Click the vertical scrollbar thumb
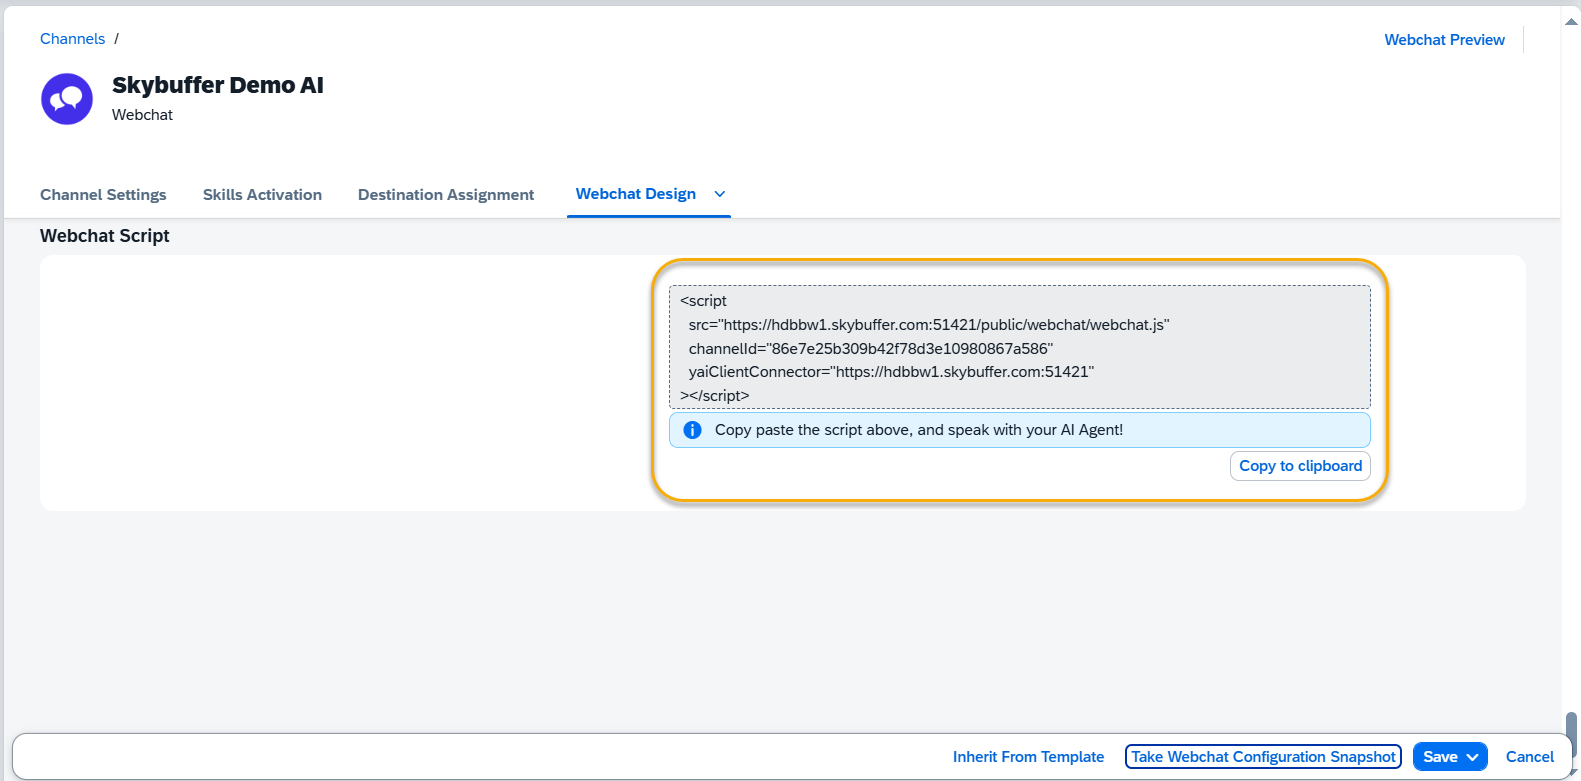This screenshot has height=781, width=1581. tap(1571, 734)
